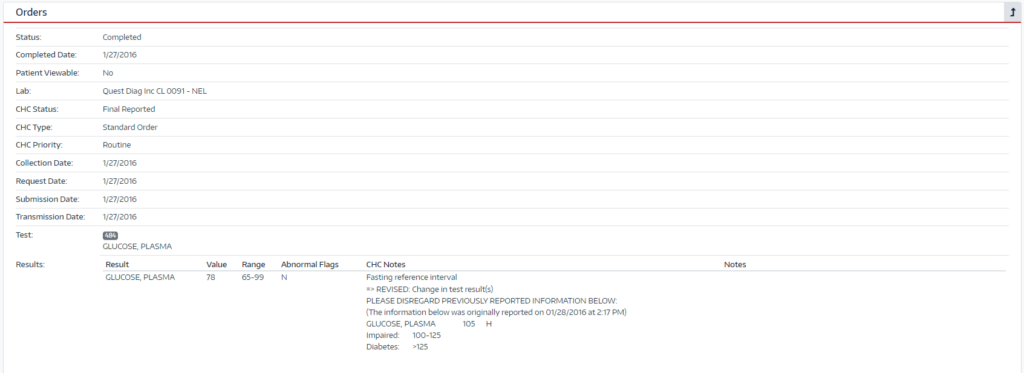Click the Result column header
The width and height of the screenshot is (1024, 373).
117,265
